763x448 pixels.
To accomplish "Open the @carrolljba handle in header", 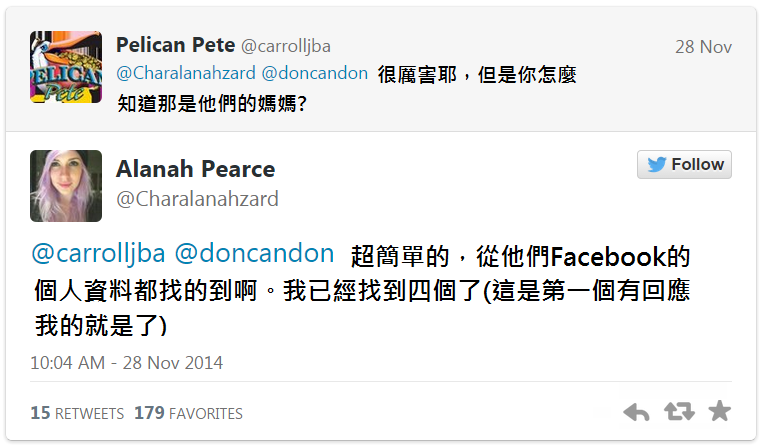I will click(286, 46).
